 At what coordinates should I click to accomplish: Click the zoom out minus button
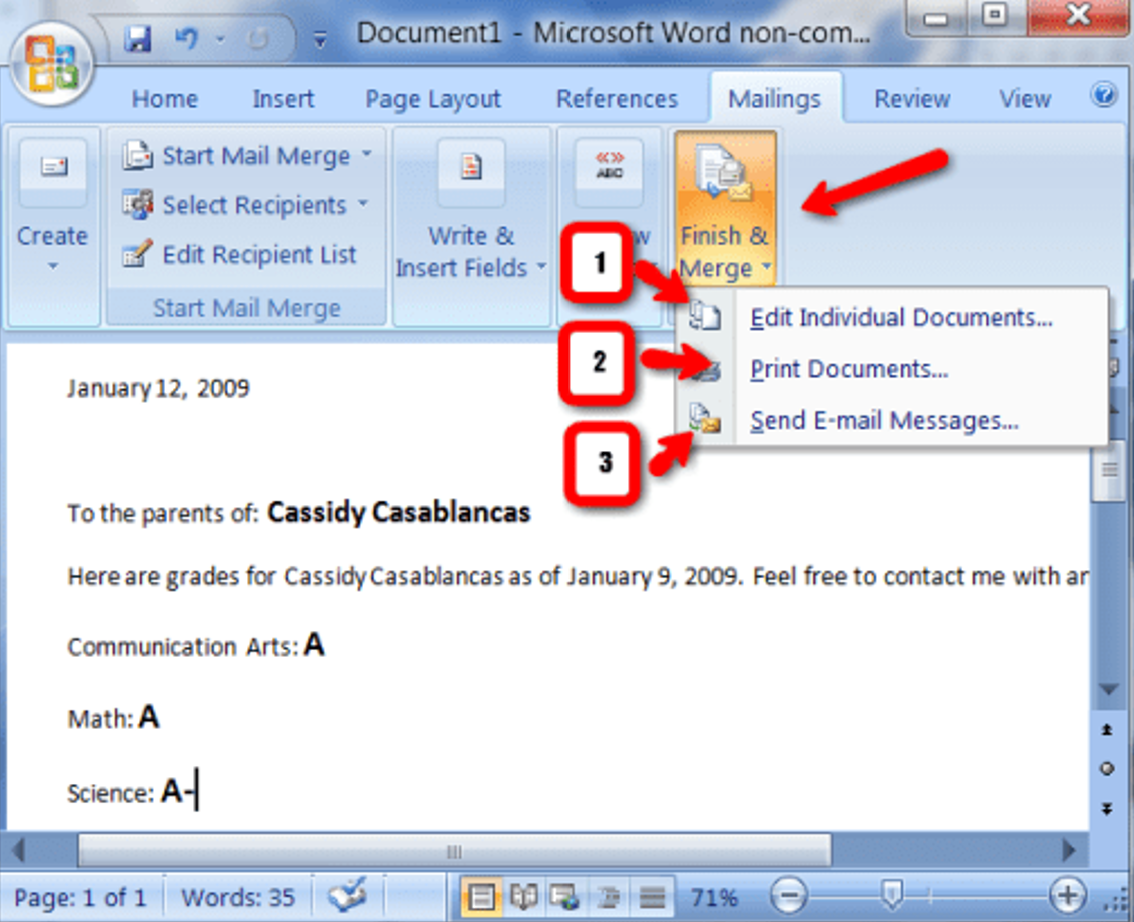[x=788, y=897]
